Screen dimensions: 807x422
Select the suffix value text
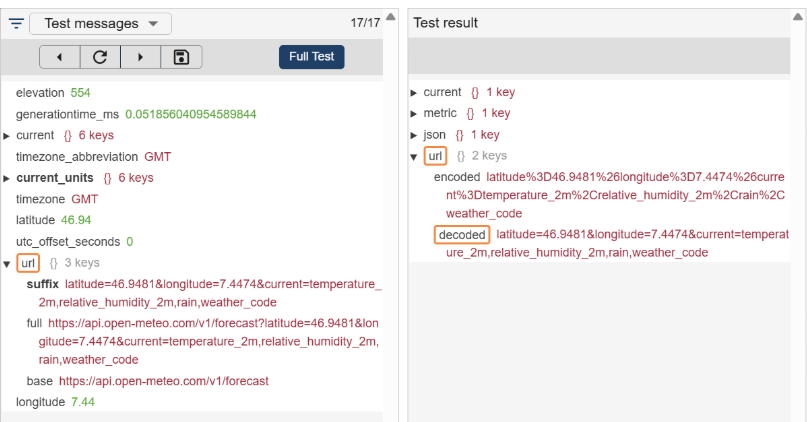(x=210, y=293)
